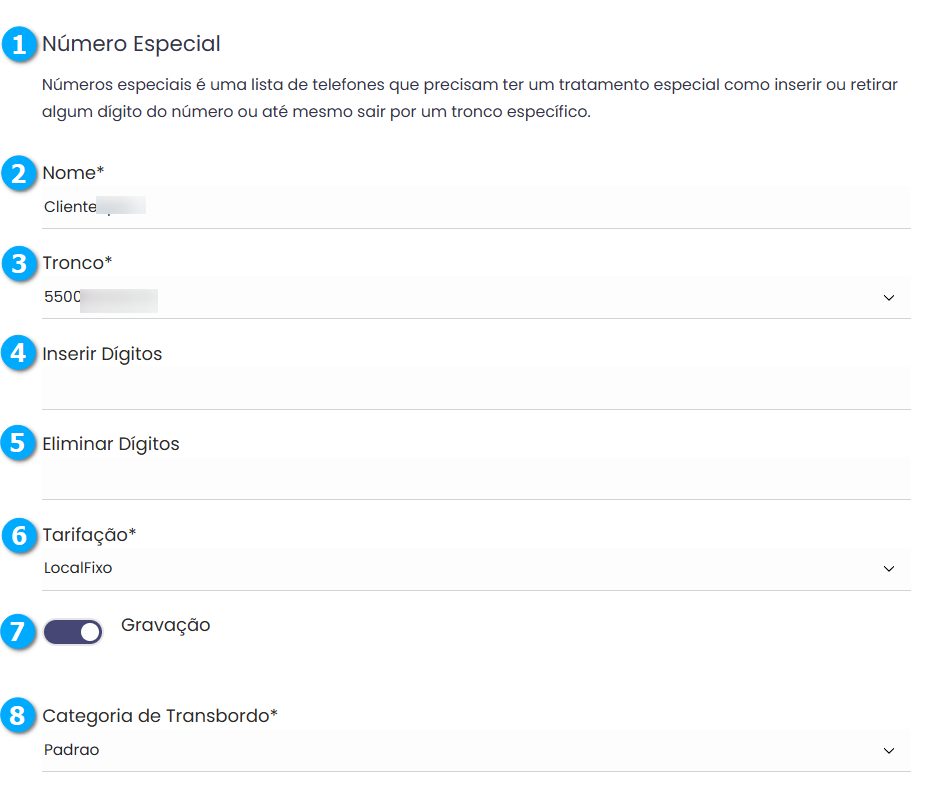The image size is (928, 791).
Task: Focus the Eliminar Dígitos input field
Action: point(475,478)
